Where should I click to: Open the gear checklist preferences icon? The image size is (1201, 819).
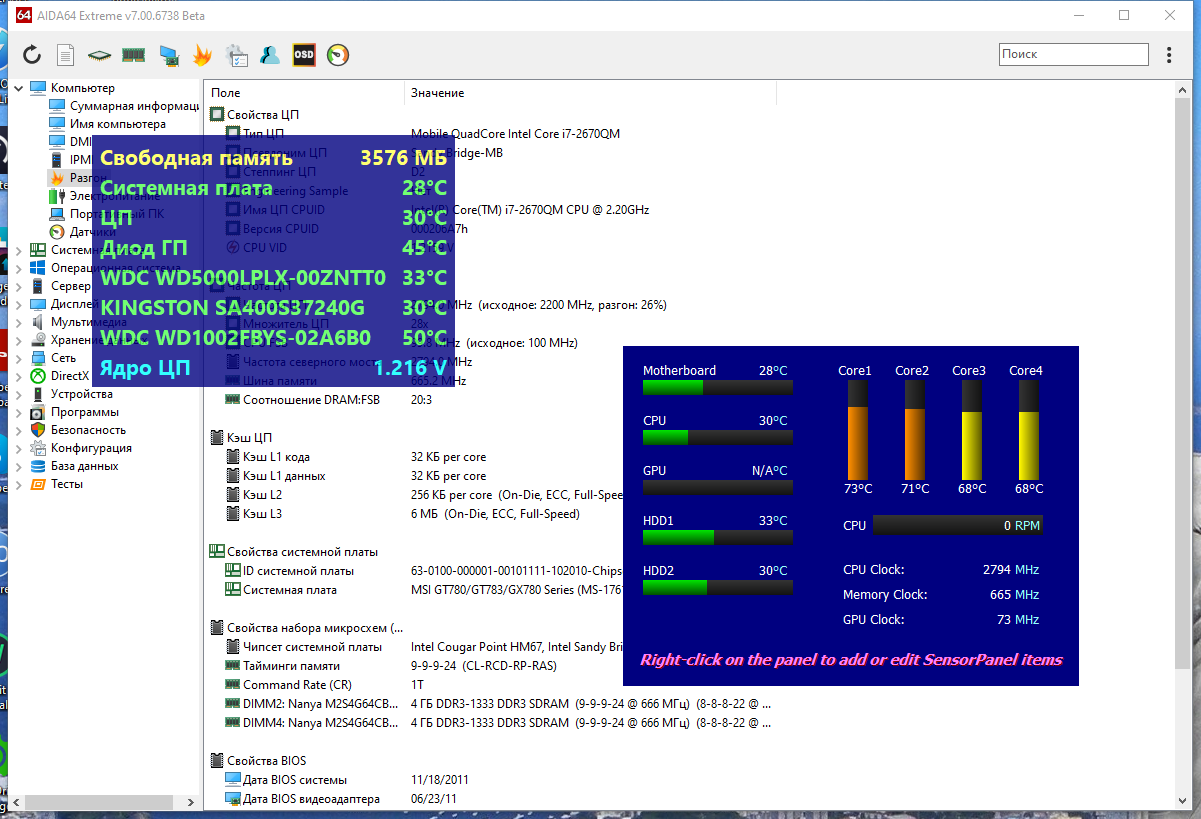(x=236, y=55)
